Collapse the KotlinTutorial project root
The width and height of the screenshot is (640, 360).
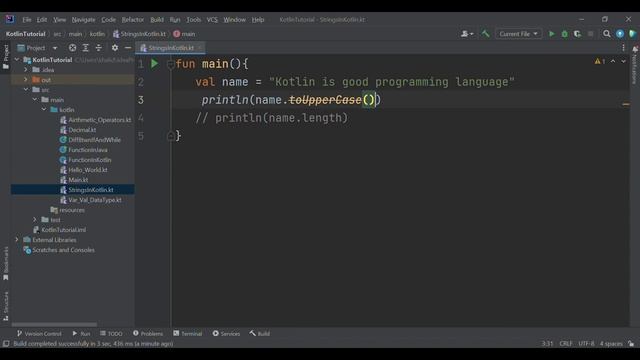pos(17,60)
